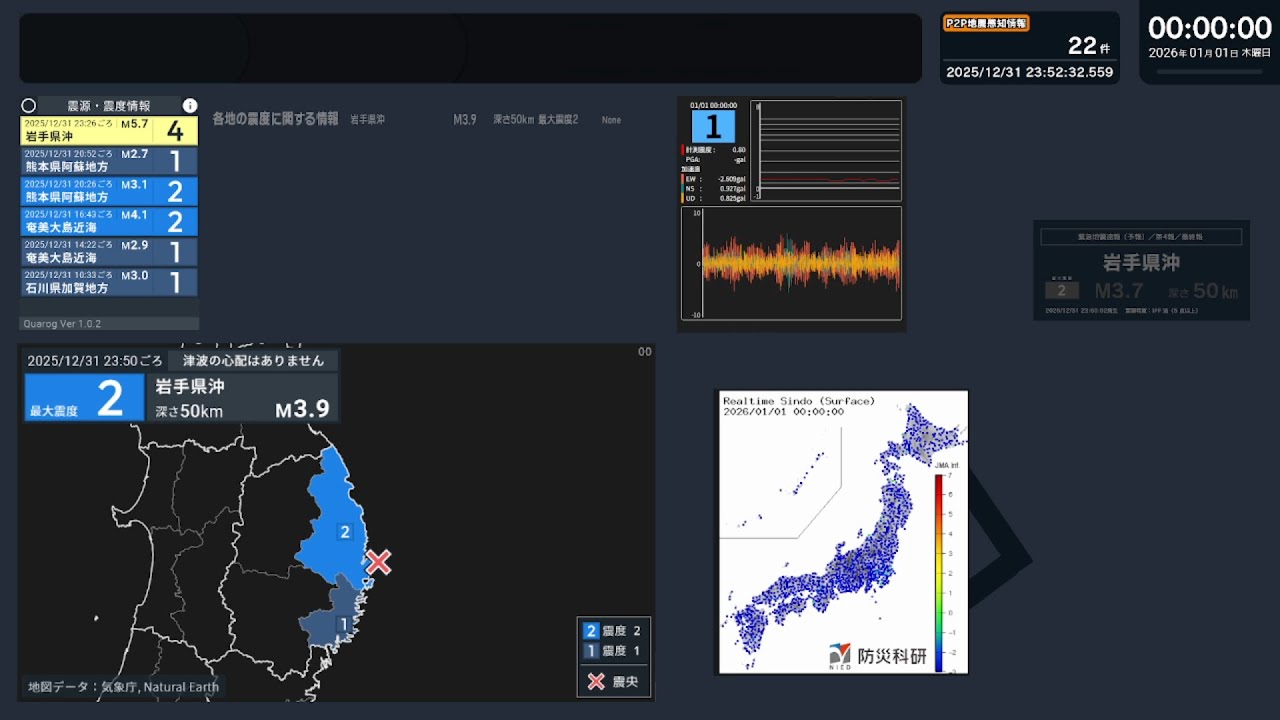This screenshot has height=720, width=1280.
Task: Click the 津波の心配はありません notice
Action: [253, 360]
